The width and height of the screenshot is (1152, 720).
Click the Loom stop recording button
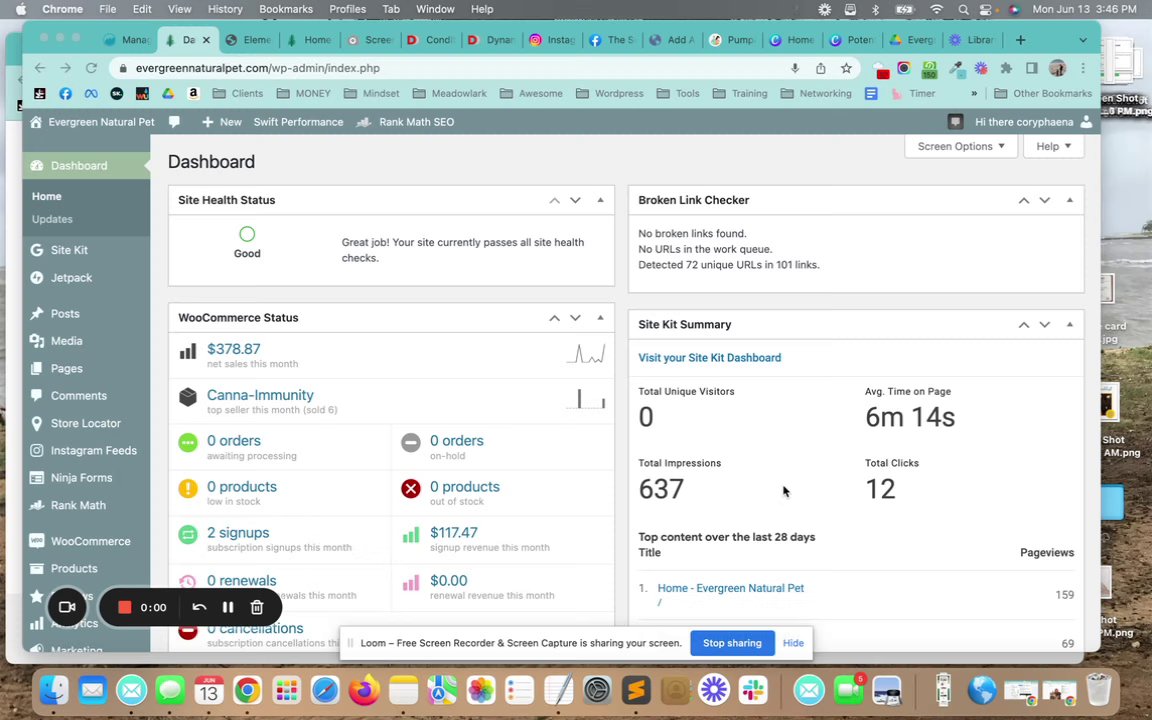pyautogui.click(x=124, y=607)
